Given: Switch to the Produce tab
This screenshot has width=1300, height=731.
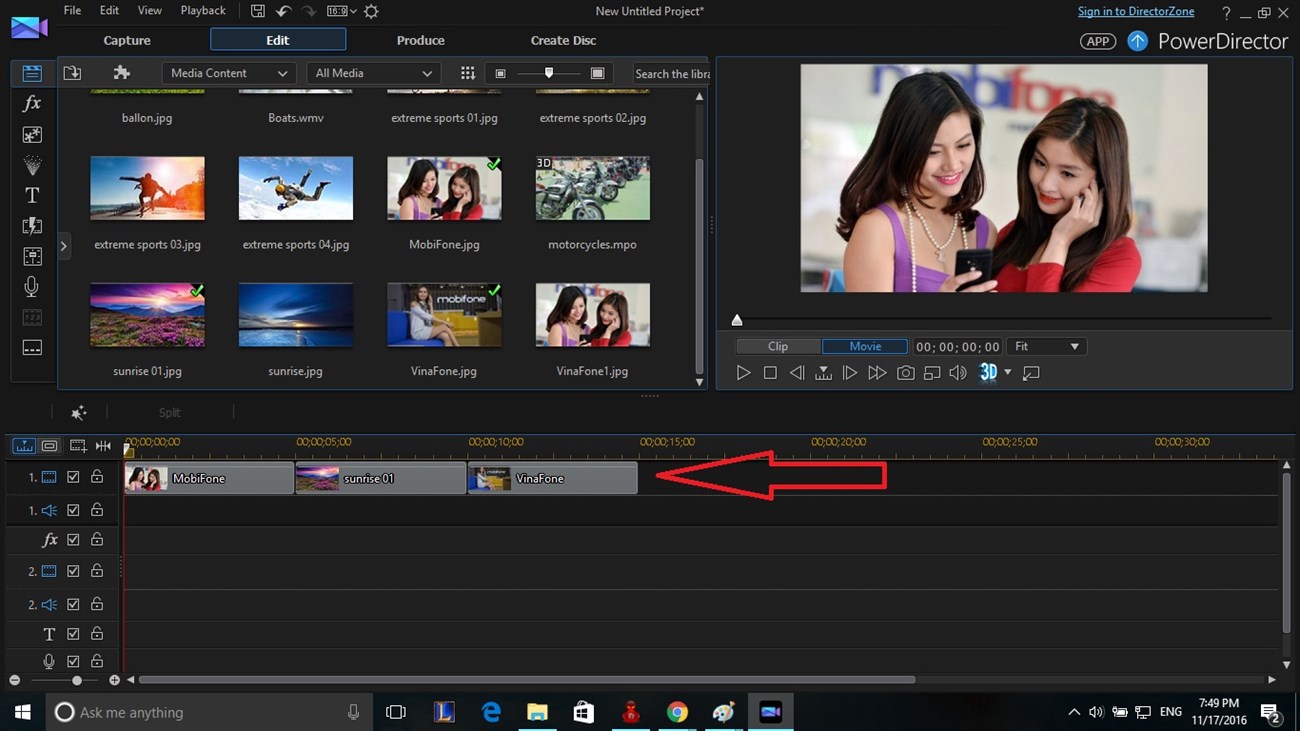Looking at the screenshot, I should pyautogui.click(x=420, y=40).
